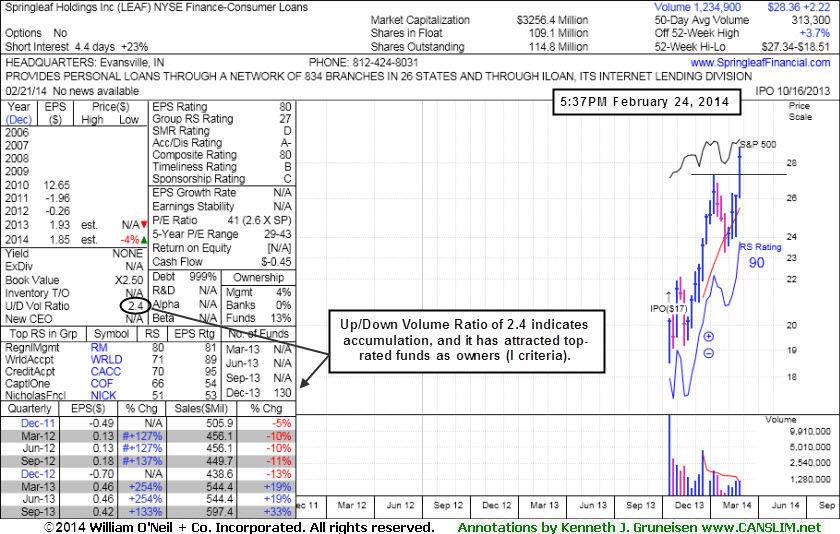Click the EPS Rating row value 80
This screenshot has height=534, width=840.
285,107
